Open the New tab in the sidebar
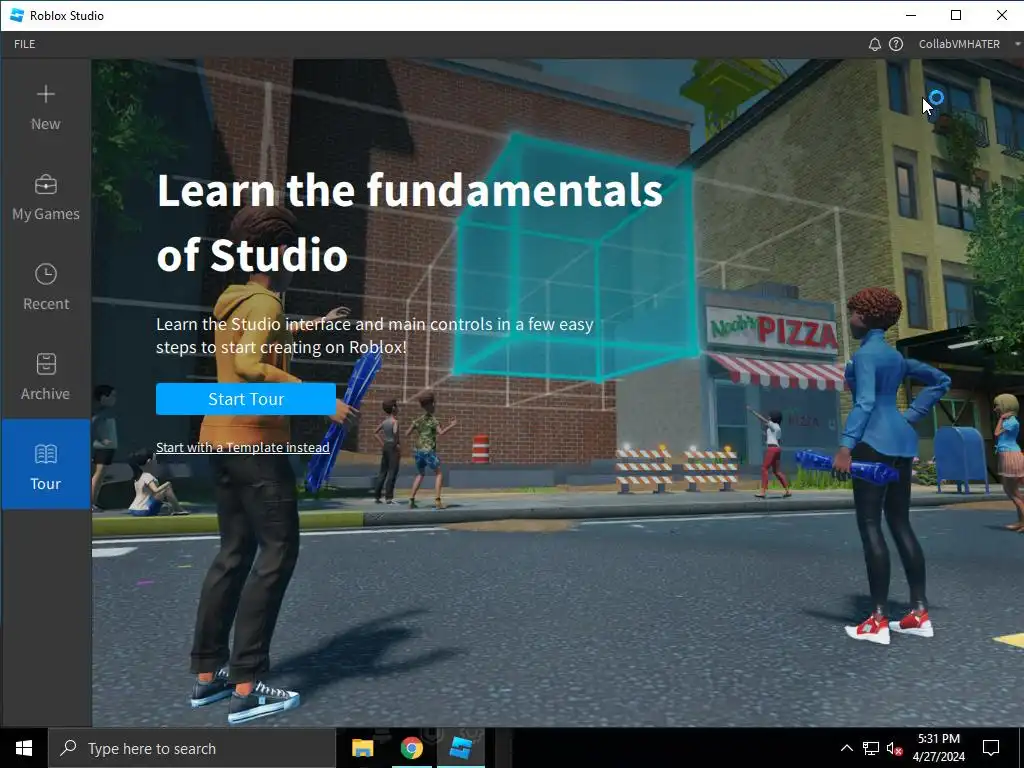Screen dimensions: 1024x768 46,108
